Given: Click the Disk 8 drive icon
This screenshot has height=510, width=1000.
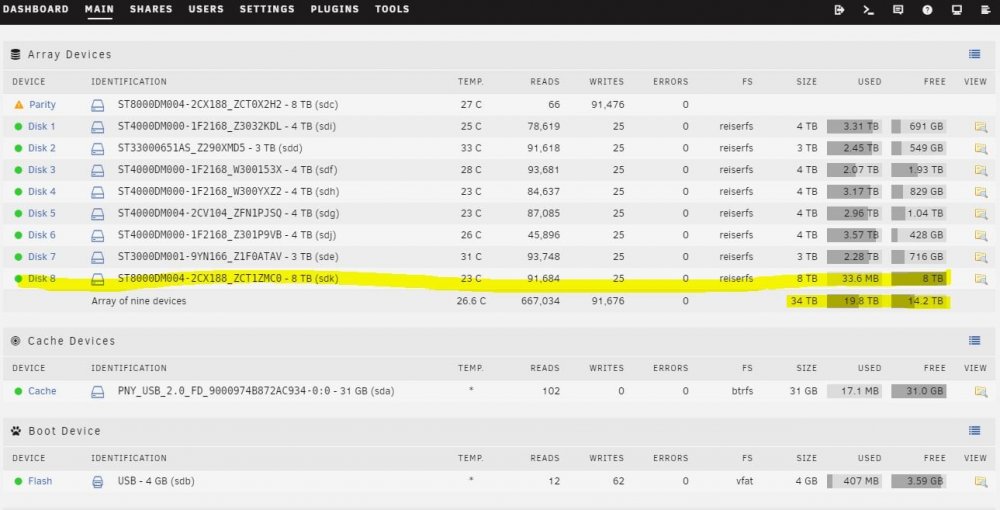Looking at the screenshot, I should coord(98,279).
